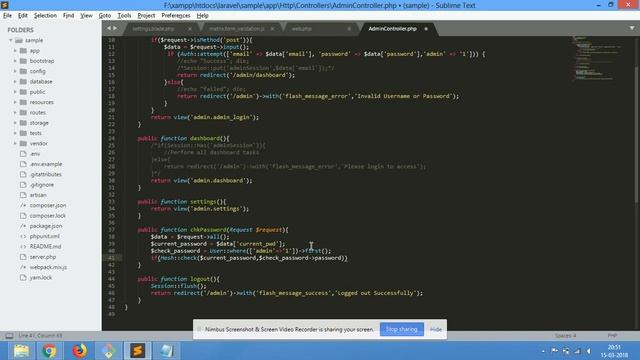Open the yarn.lock file
Viewport: 640px width, 360px height.
(41, 278)
